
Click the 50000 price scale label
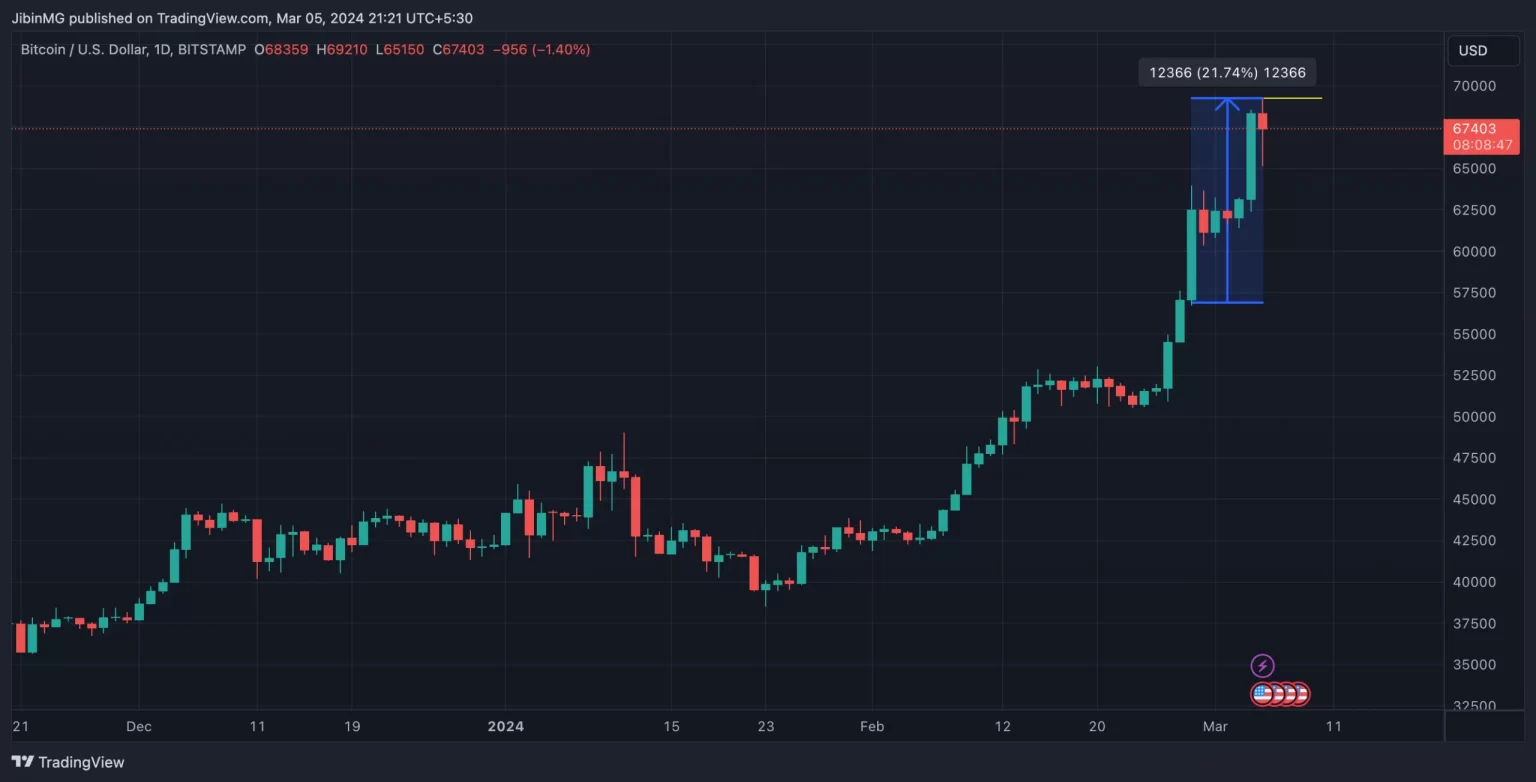1474,417
